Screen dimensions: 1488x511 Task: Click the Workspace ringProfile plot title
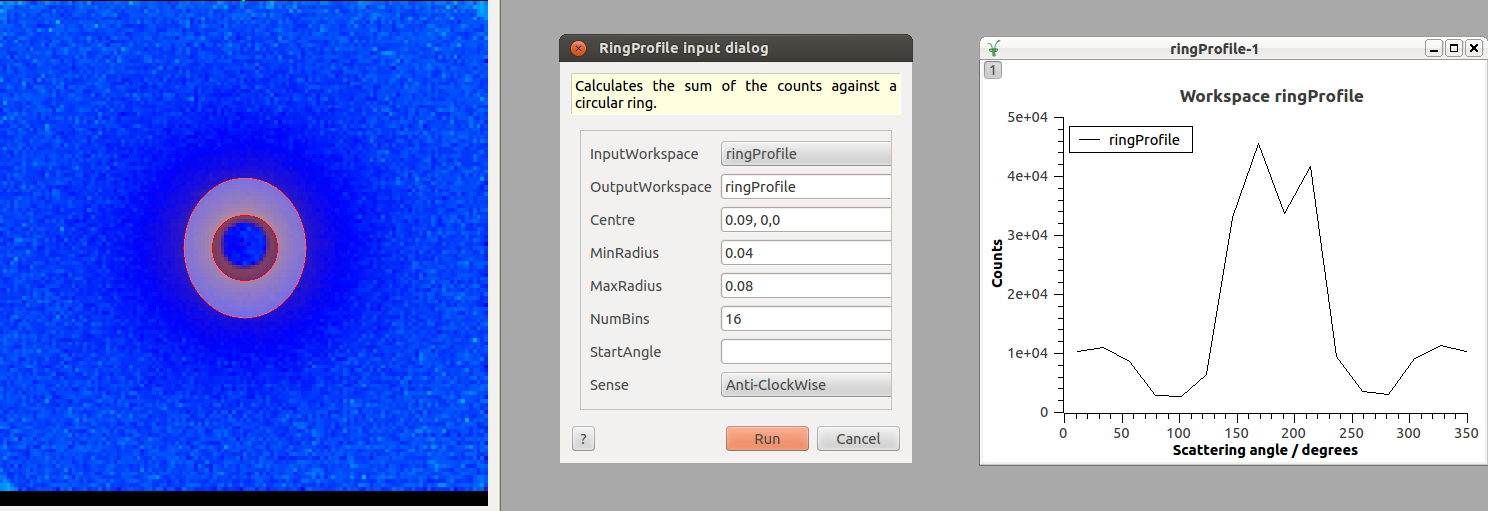[1271, 97]
